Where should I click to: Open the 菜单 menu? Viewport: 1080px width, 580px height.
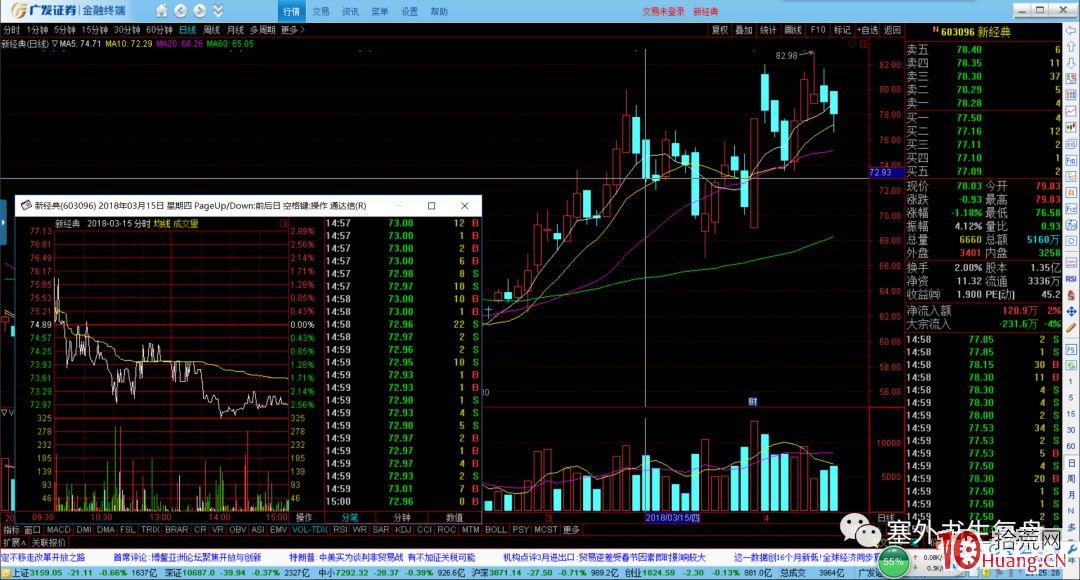pyautogui.click(x=380, y=11)
